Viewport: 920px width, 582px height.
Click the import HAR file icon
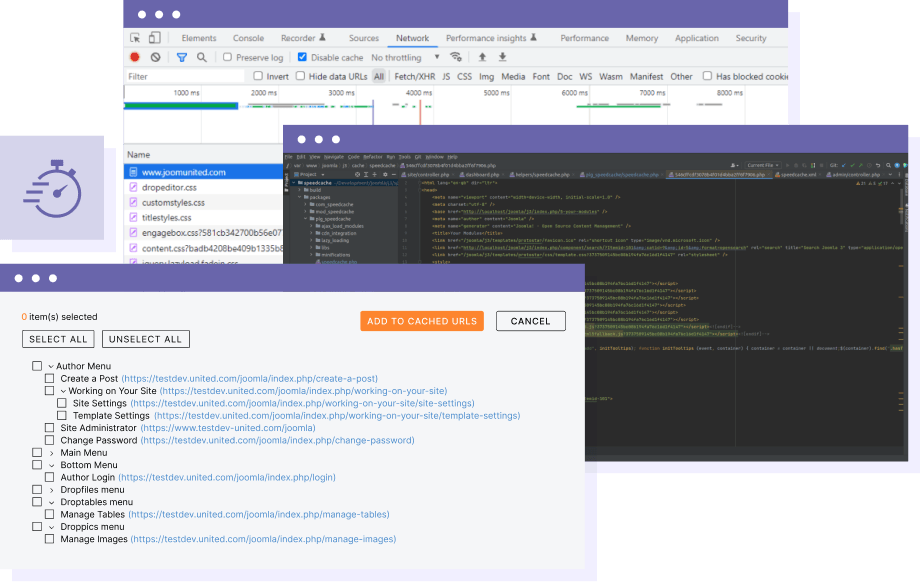(x=483, y=57)
